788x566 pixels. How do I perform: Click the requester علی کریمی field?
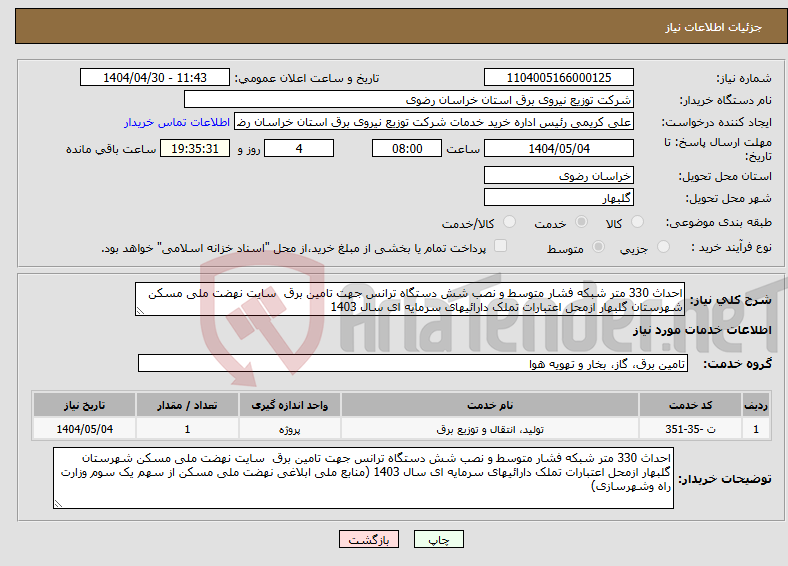coord(434,122)
